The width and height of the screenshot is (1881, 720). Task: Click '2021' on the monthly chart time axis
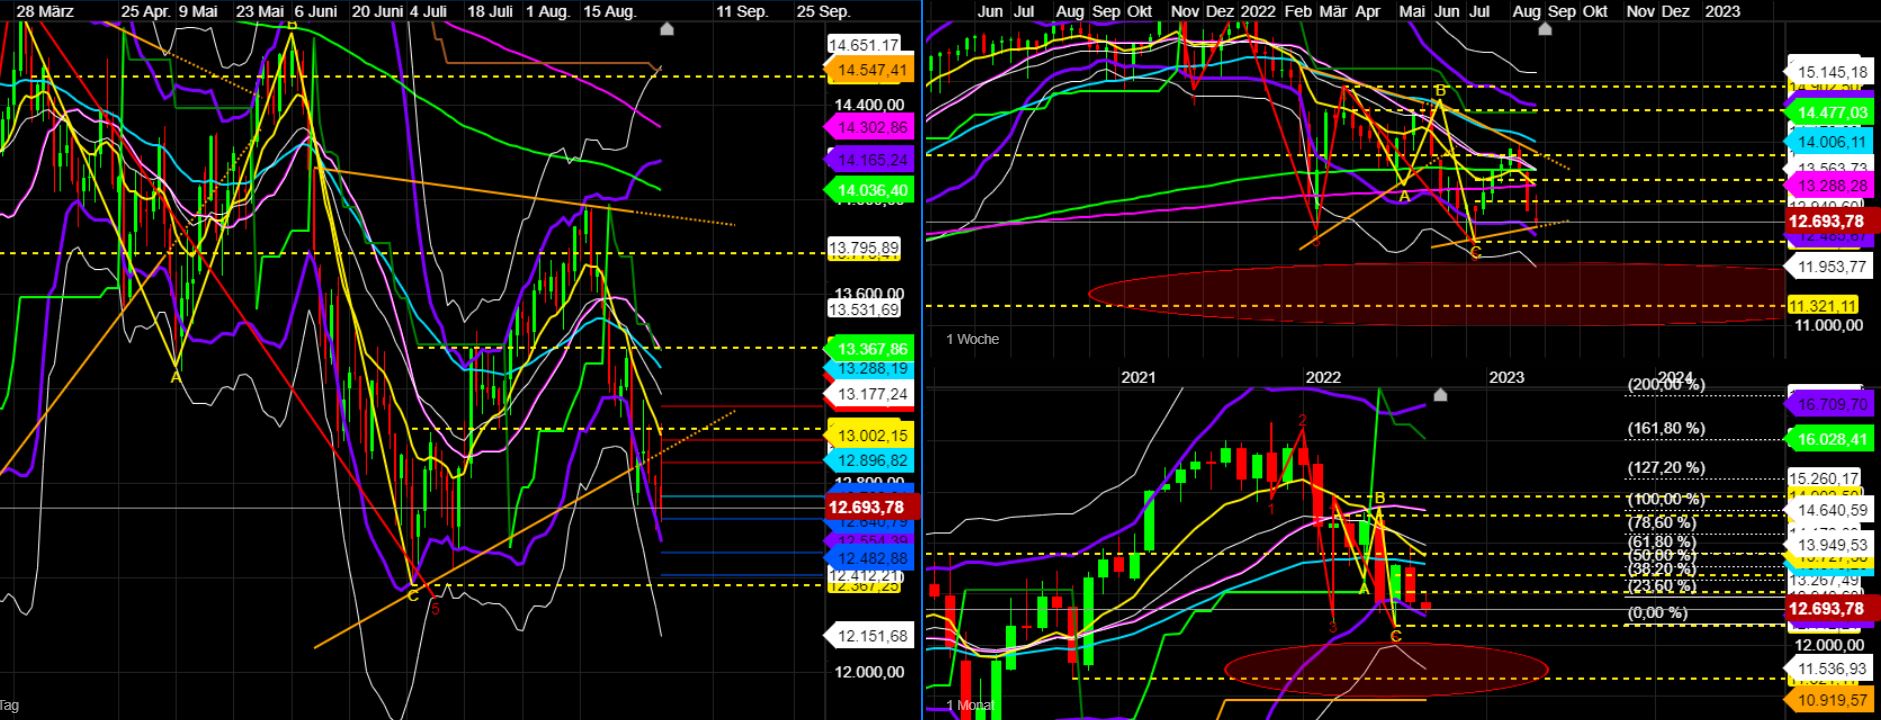pos(1138,377)
